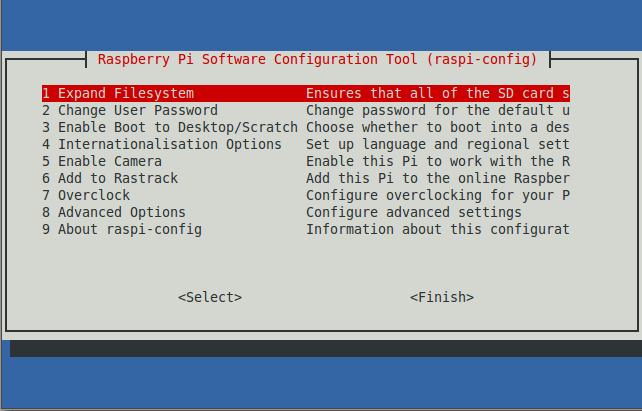Click the 'Change password for the default' description
Screen dimensions: 642x411
[x=437, y=110]
